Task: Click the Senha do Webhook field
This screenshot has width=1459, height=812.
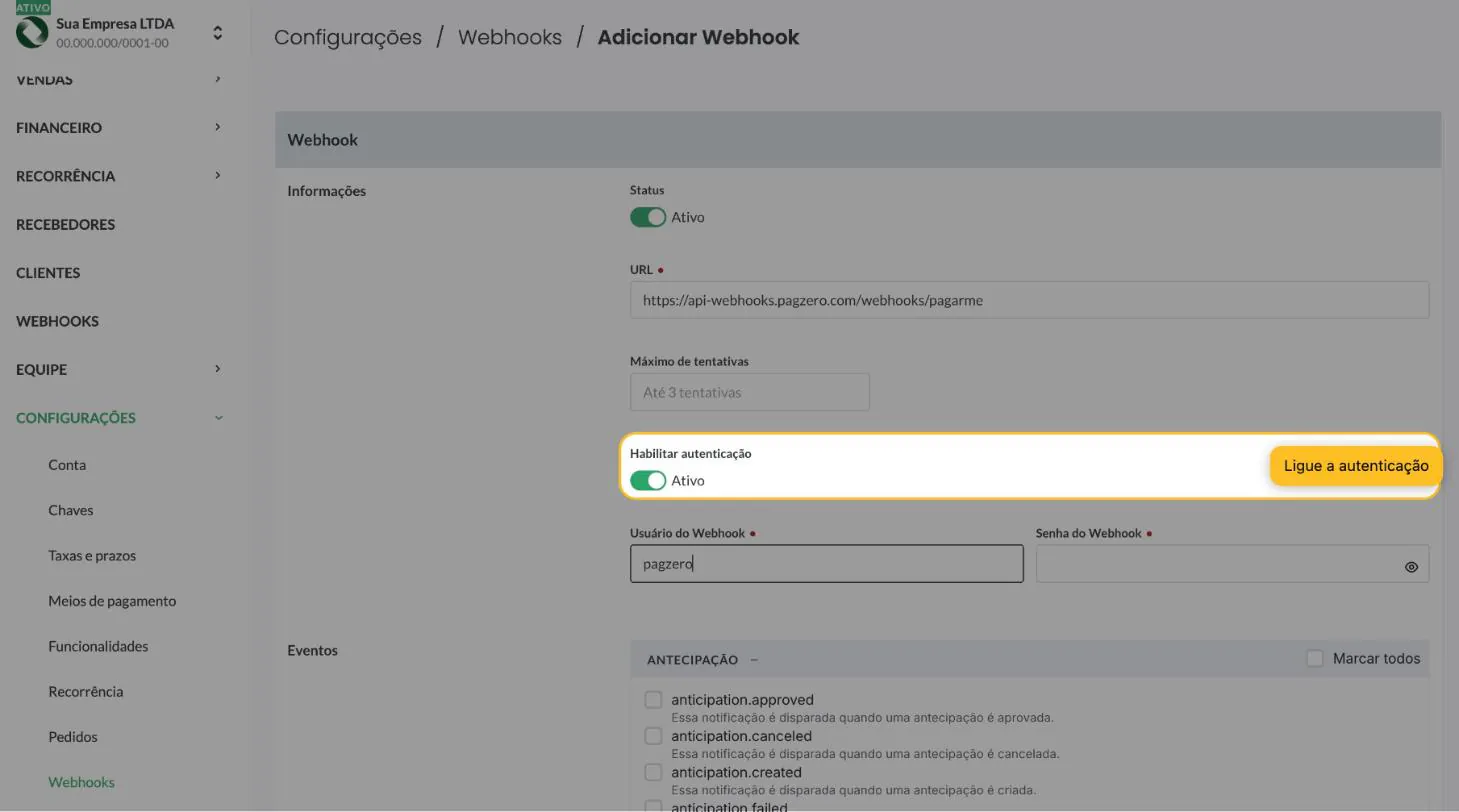Action: pyautogui.click(x=1232, y=564)
